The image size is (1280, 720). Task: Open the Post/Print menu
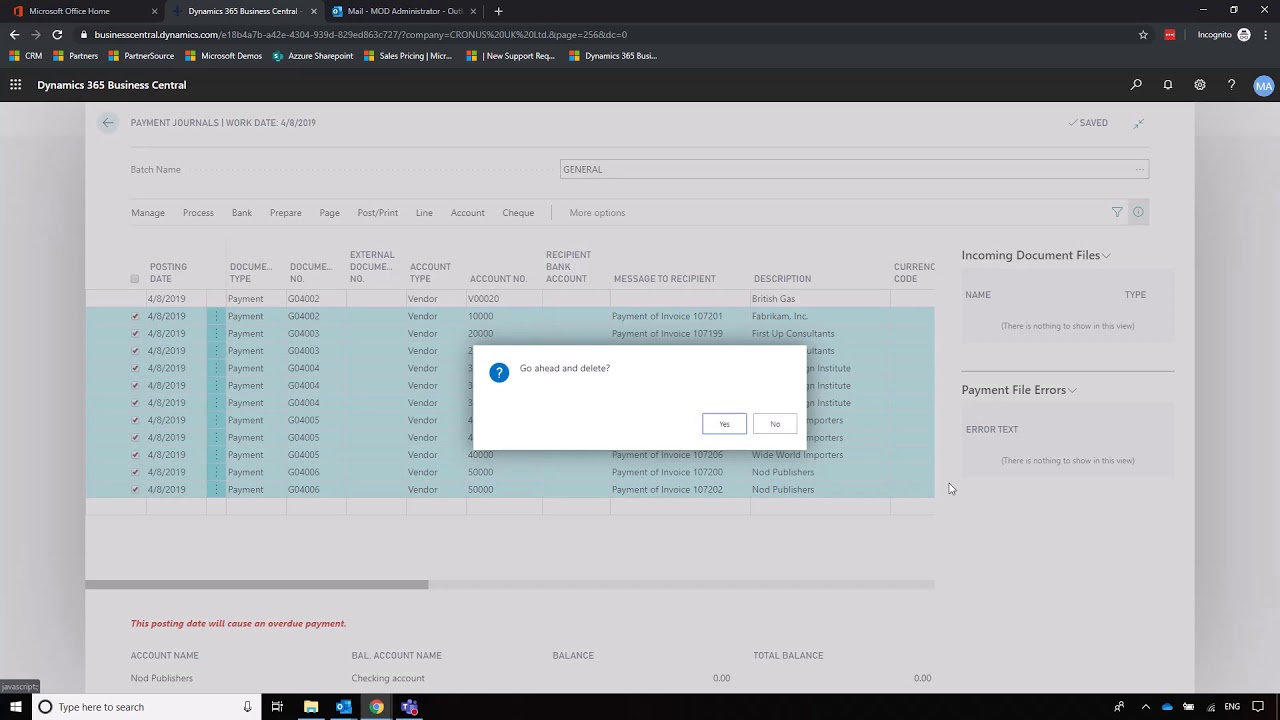(378, 213)
